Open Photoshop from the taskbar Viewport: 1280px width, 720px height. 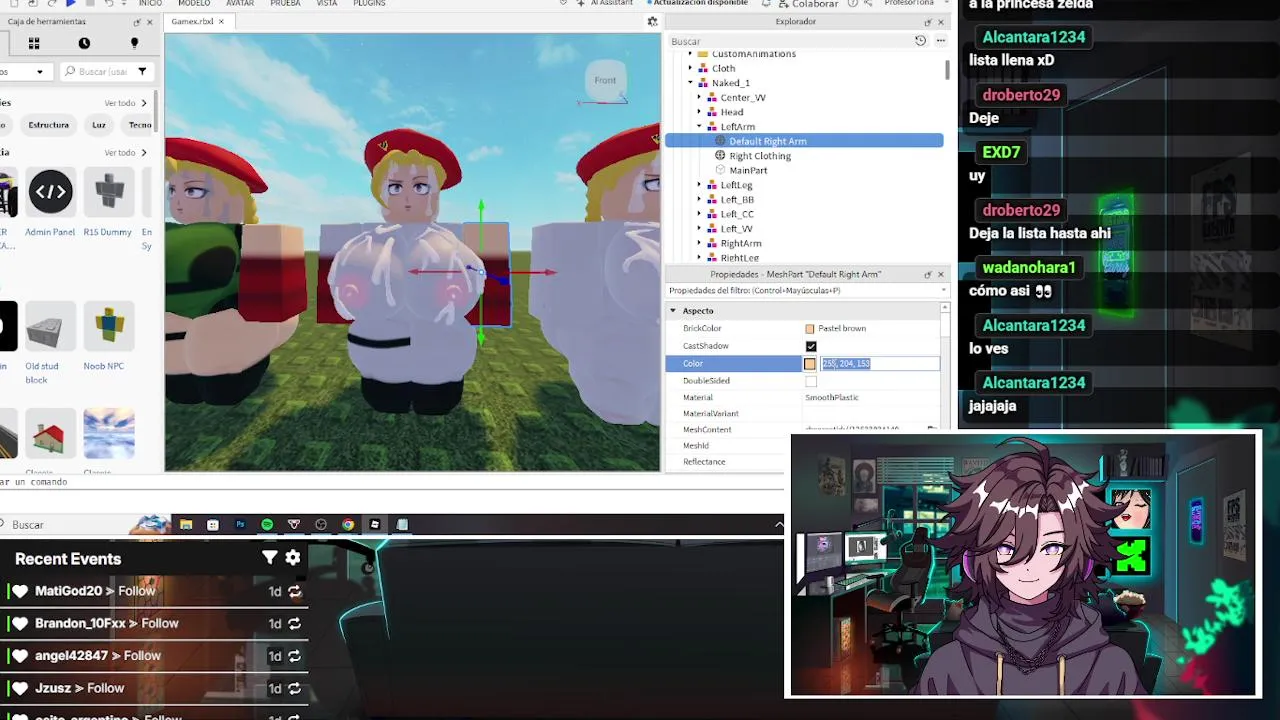[240, 524]
